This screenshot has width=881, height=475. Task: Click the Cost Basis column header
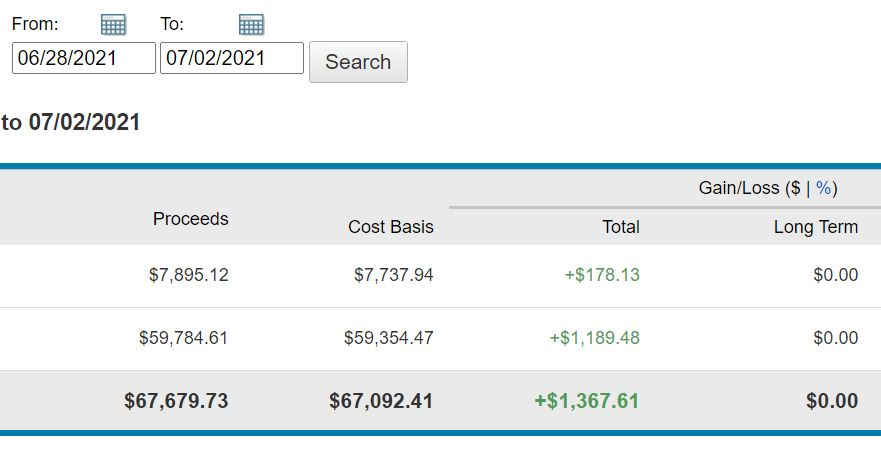tap(390, 227)
